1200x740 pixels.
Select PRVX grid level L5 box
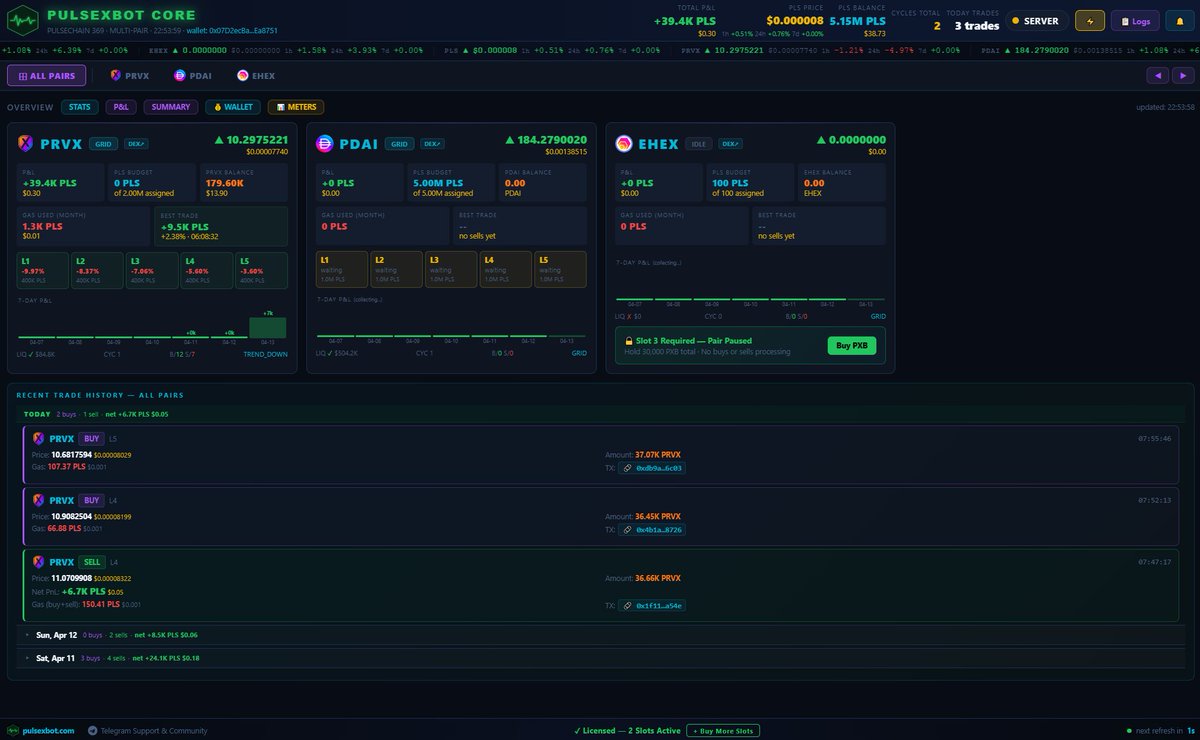click(262, 270)
